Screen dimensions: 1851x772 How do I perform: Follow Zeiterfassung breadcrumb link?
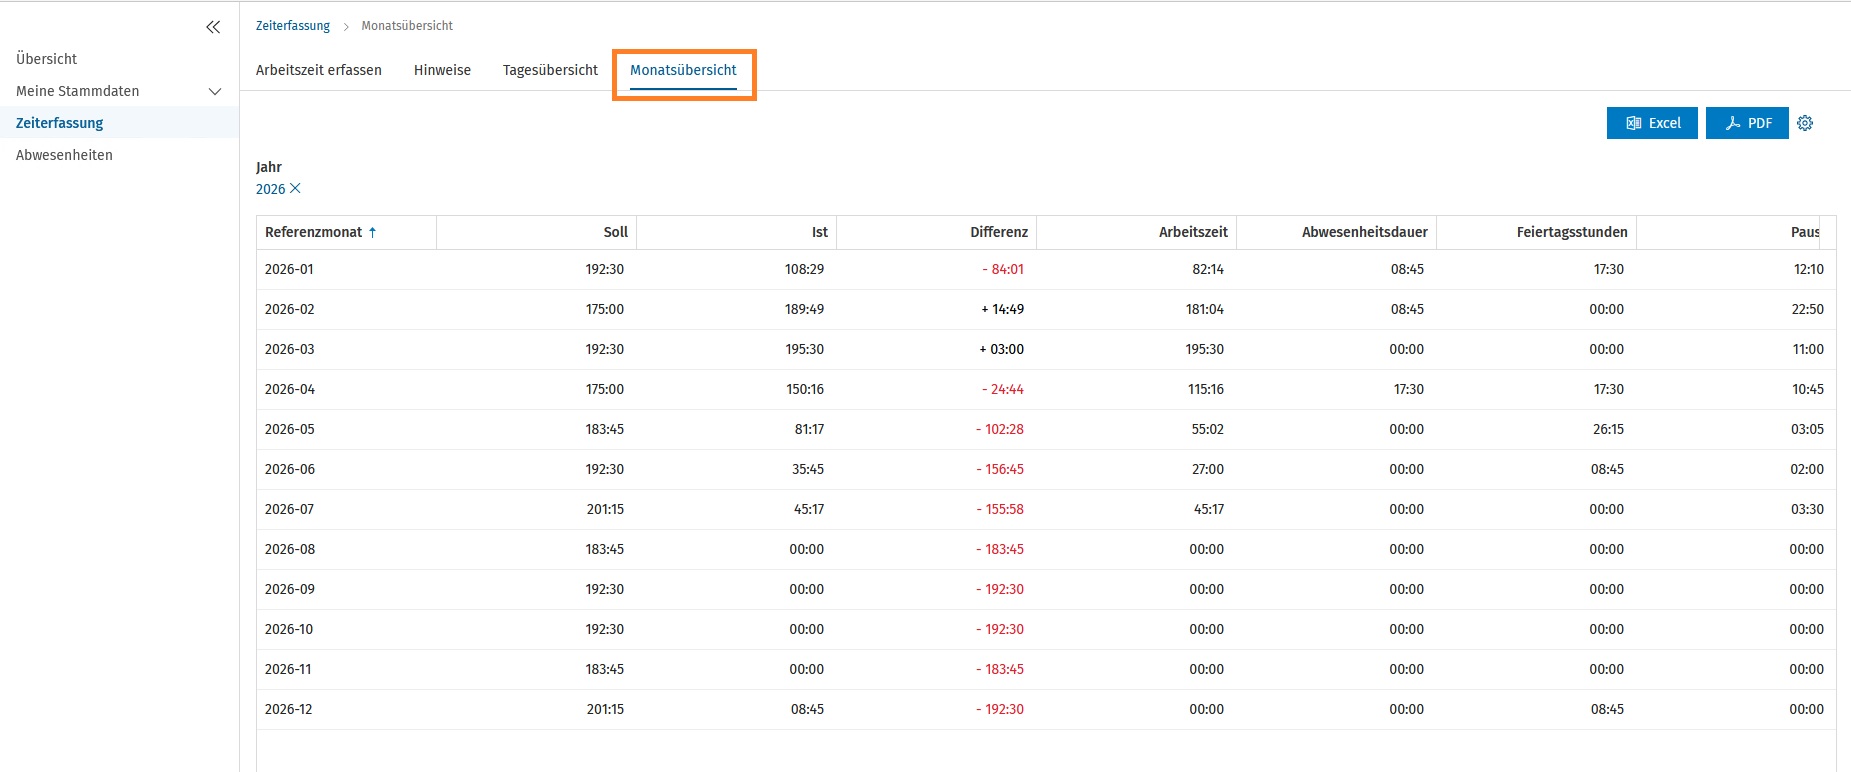pos(293,26)
